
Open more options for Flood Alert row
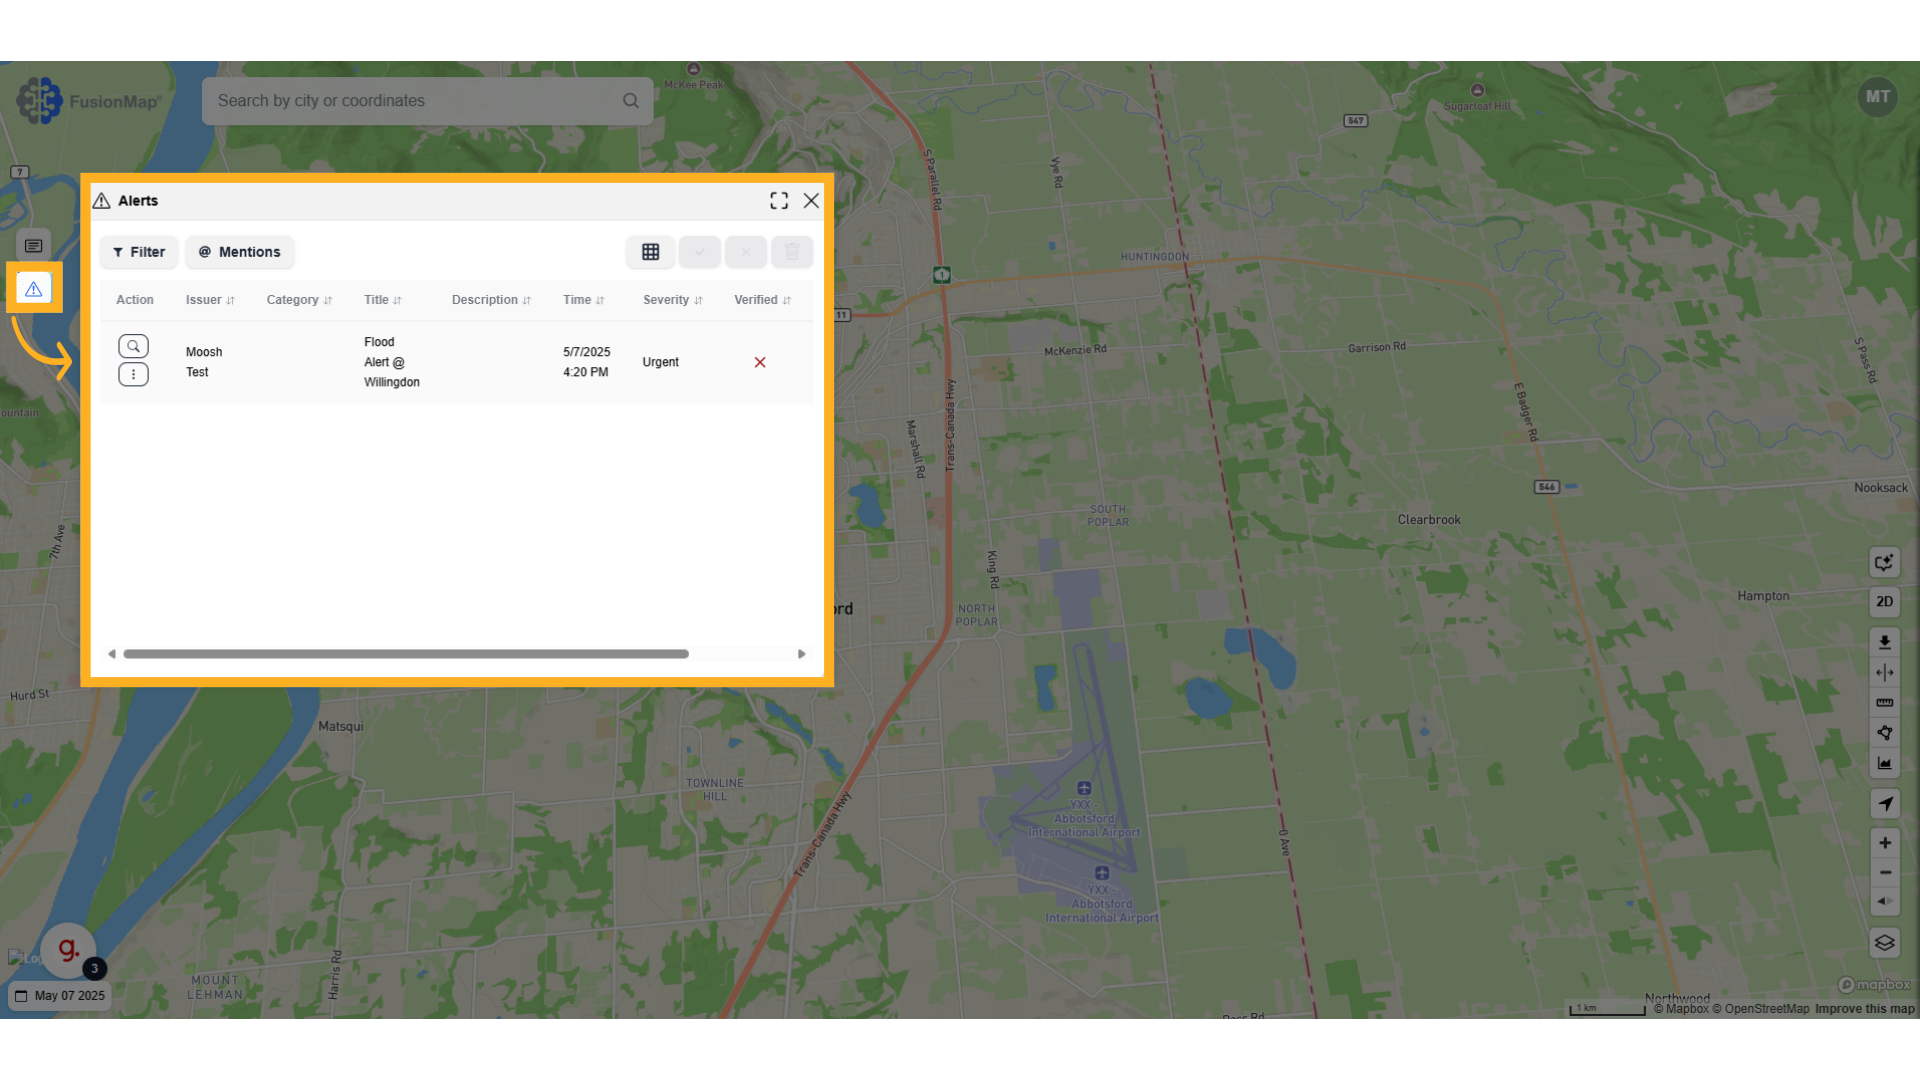point(133,374)
